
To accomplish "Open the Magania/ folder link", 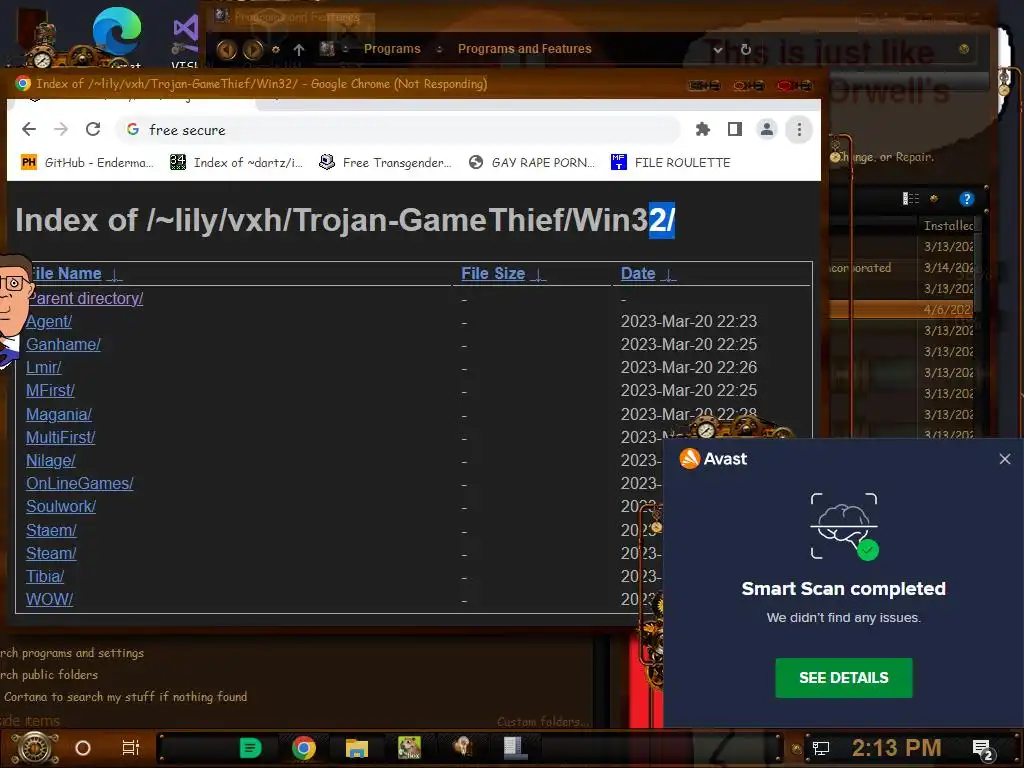I will (x=59, y=415).
